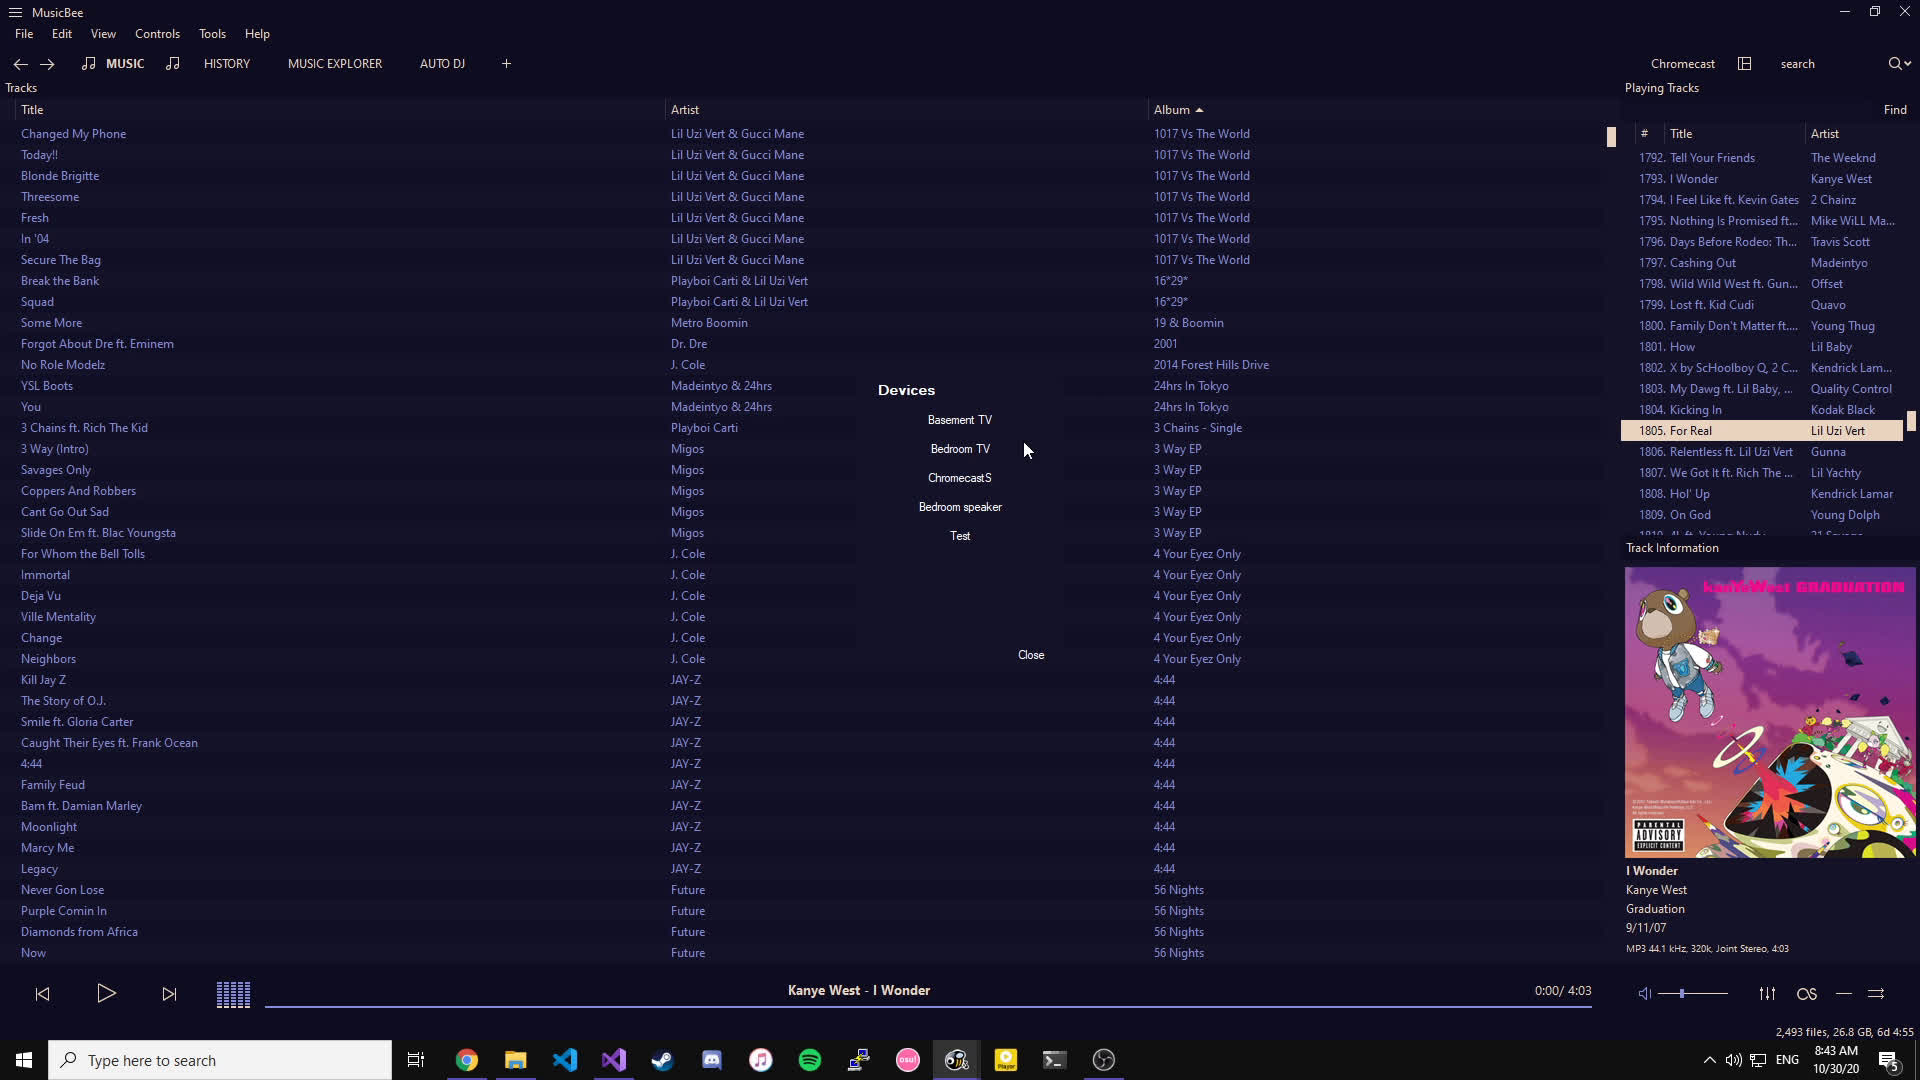The width and height of the screenshot is (1920, 1080).
Task: Click the MusicBee taskbar icon
Action: point(957,1060)
